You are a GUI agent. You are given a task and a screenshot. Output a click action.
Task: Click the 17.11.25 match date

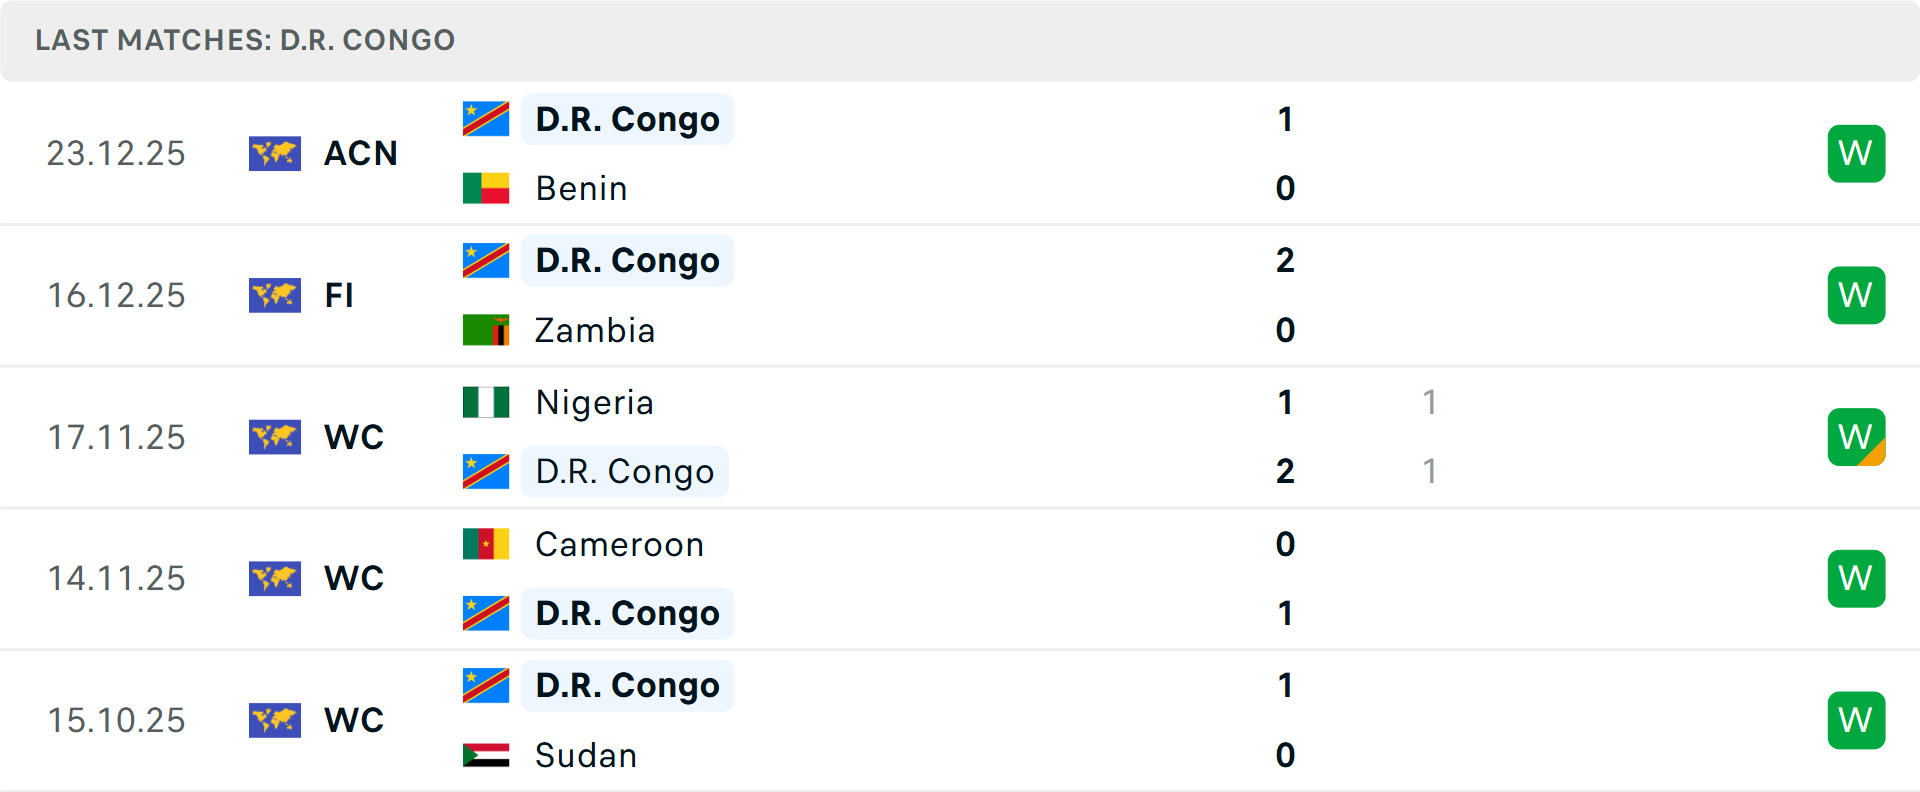pos(116,437)
